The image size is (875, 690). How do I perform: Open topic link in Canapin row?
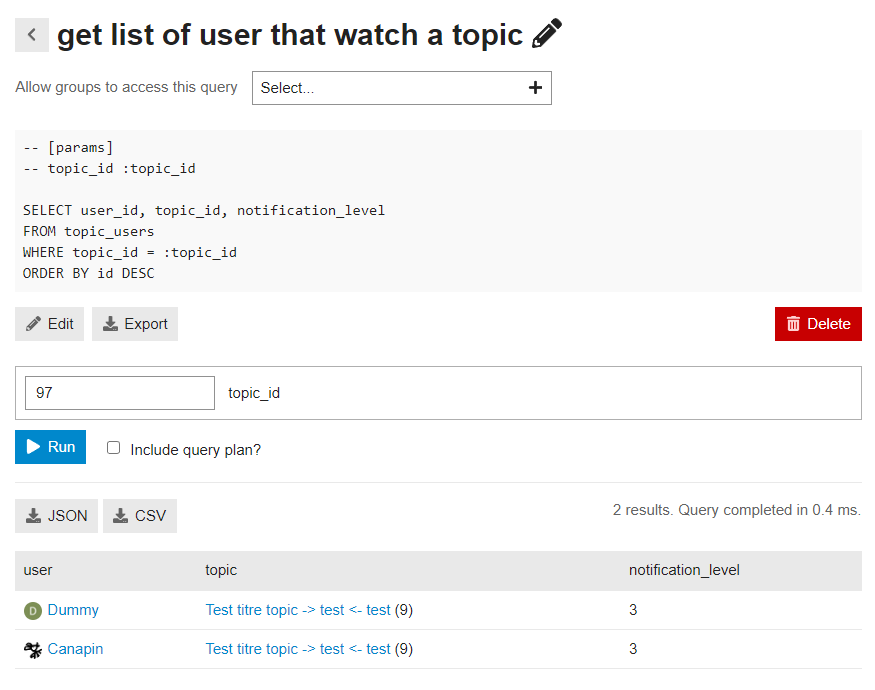pyautogui.click(x=298, y=649)
